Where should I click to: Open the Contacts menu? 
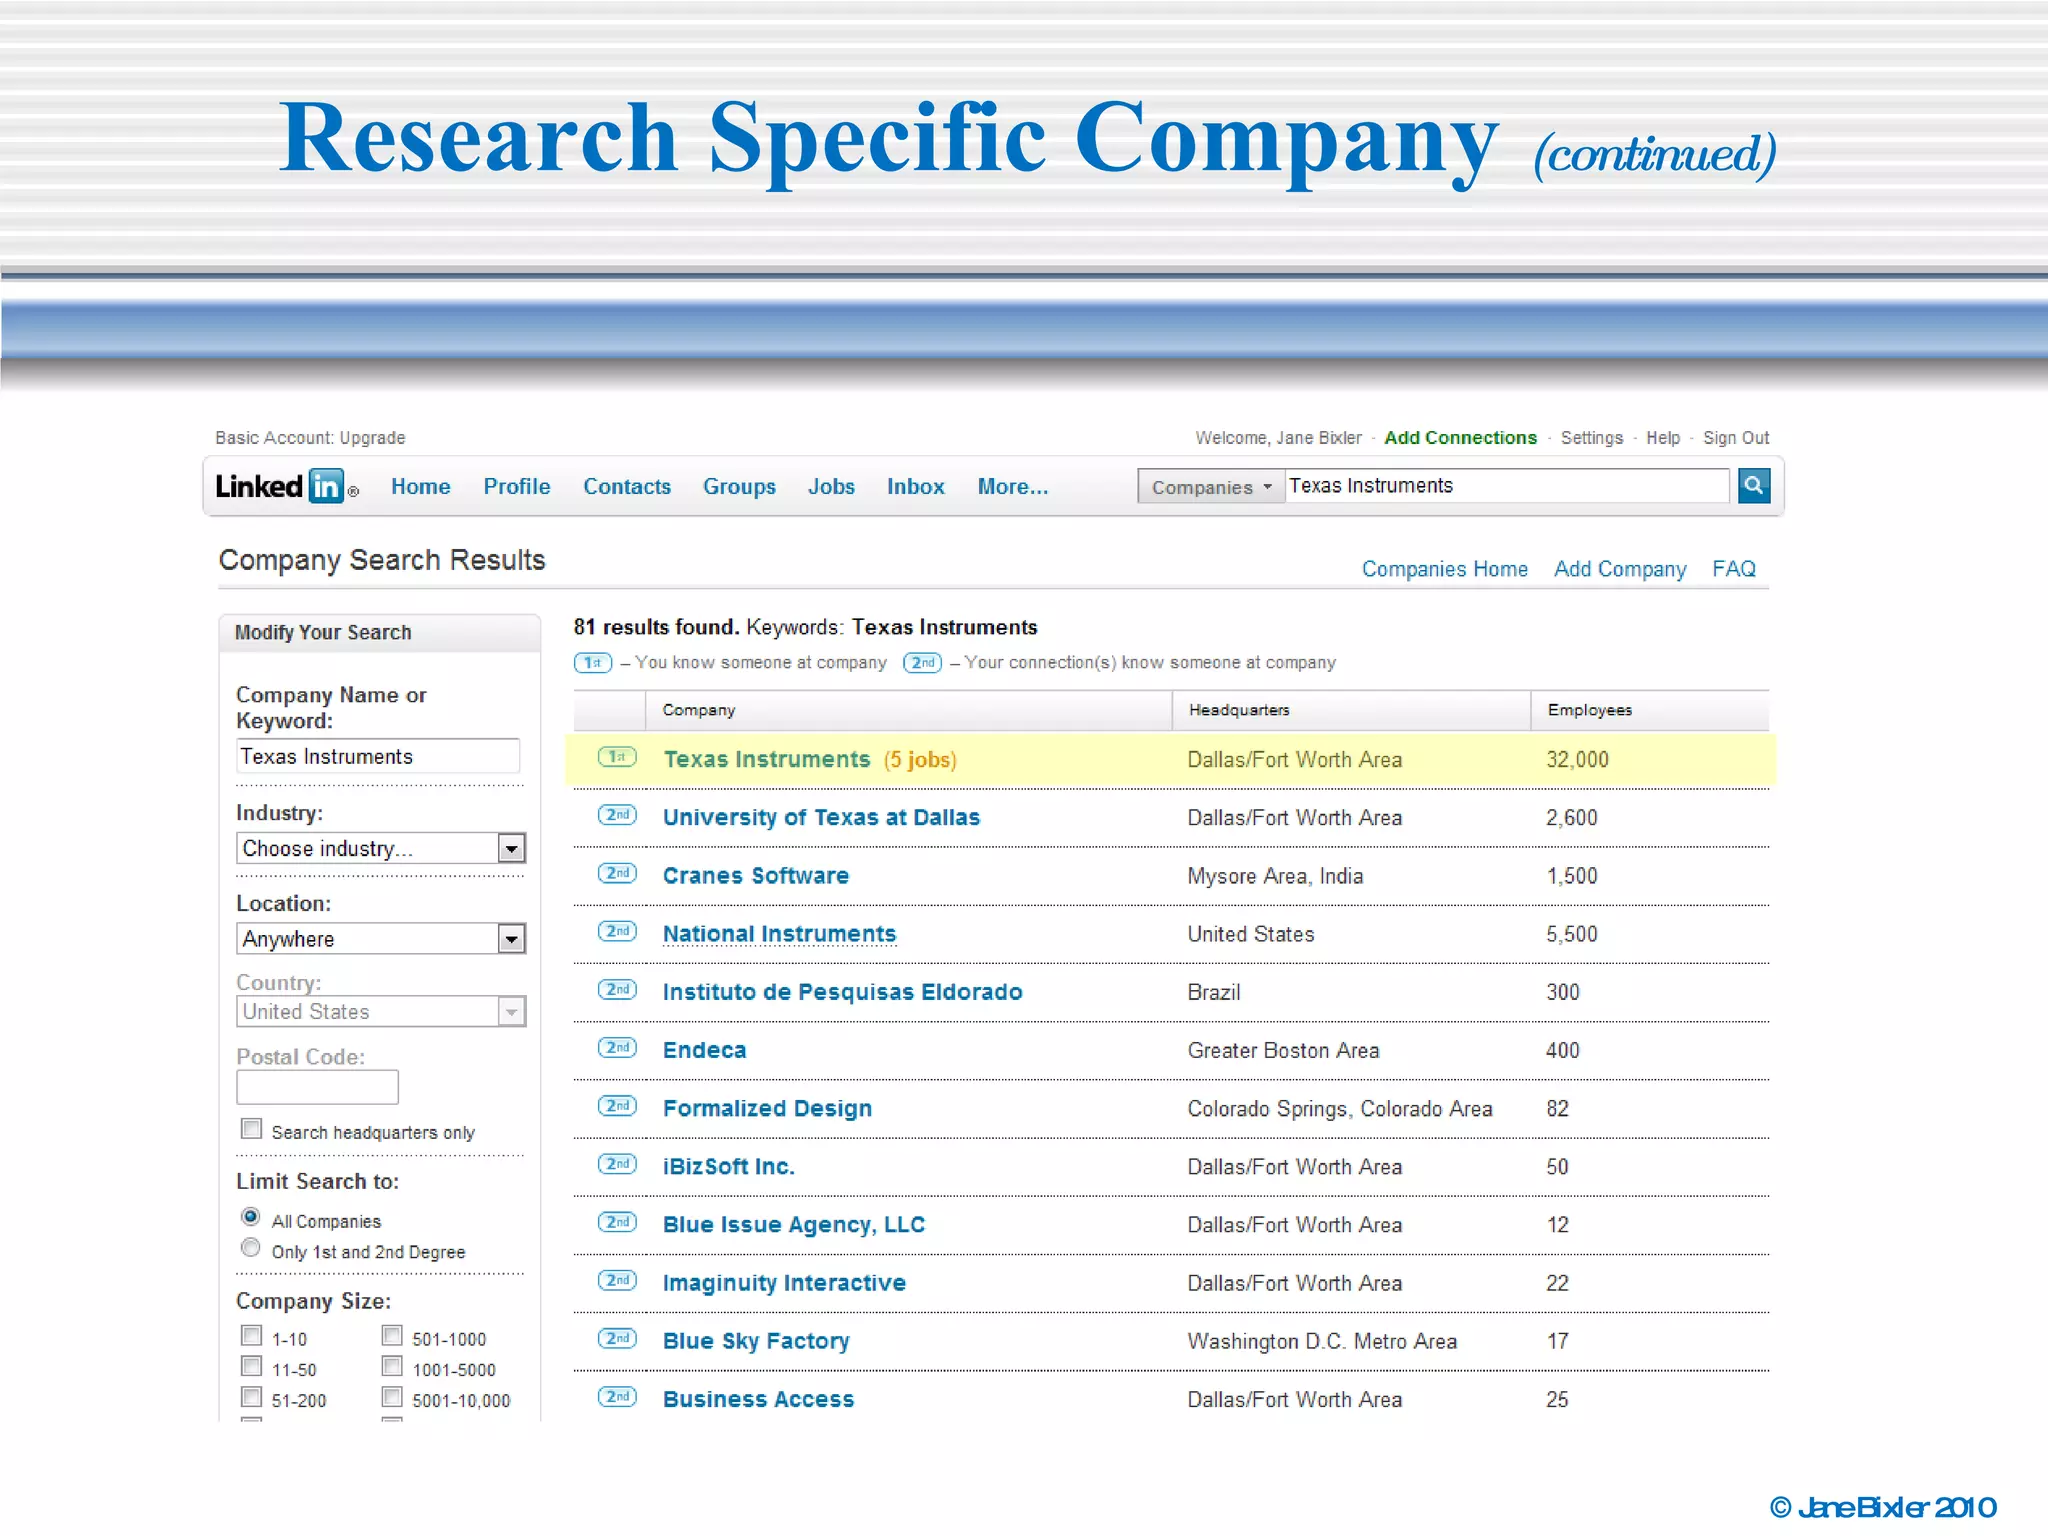pos(627,486)
